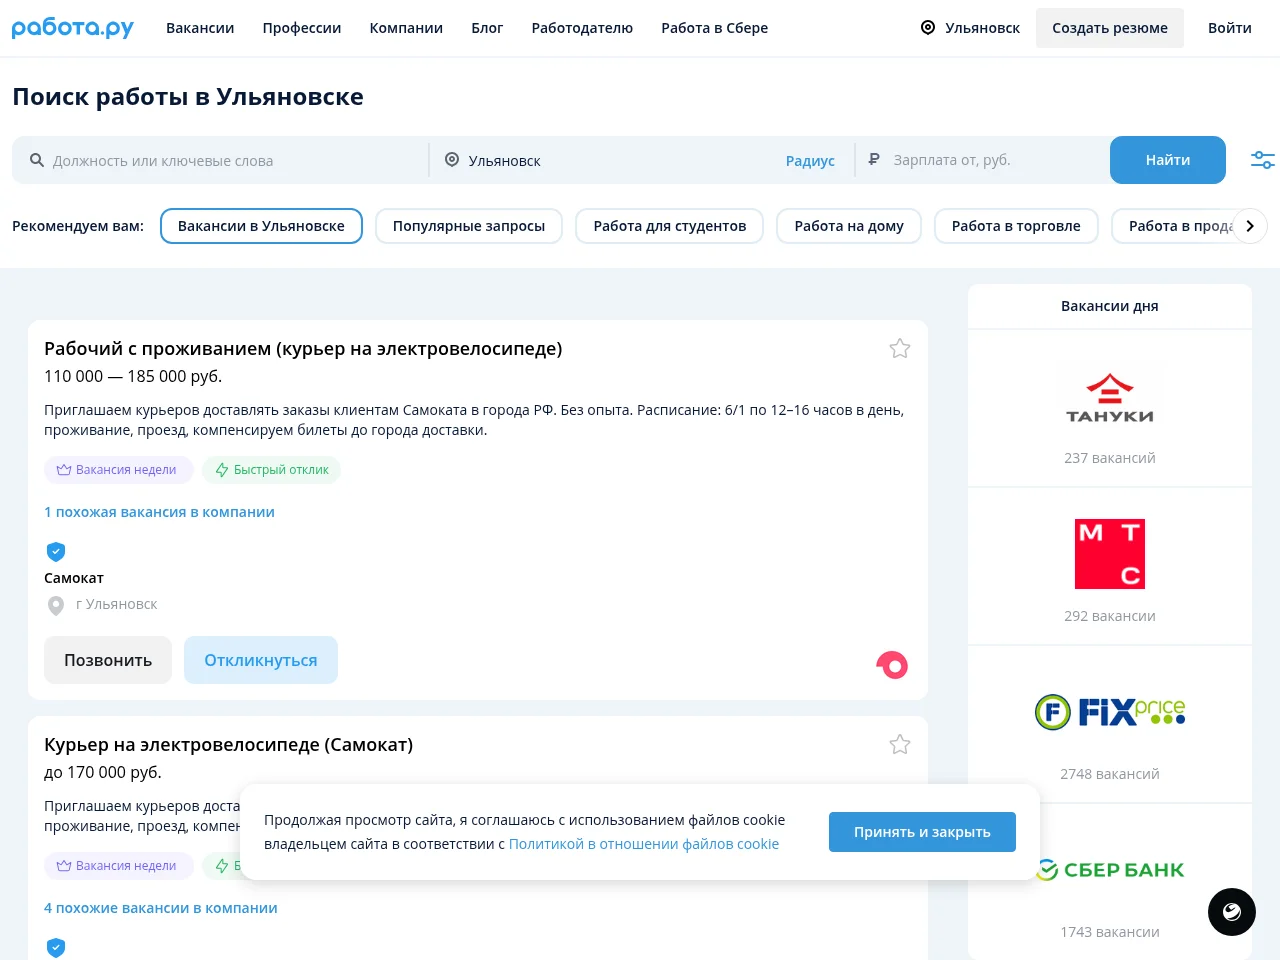Open the chat support bubble
The height and width of the screenshot is (960, 1280).
[1232, 912]
